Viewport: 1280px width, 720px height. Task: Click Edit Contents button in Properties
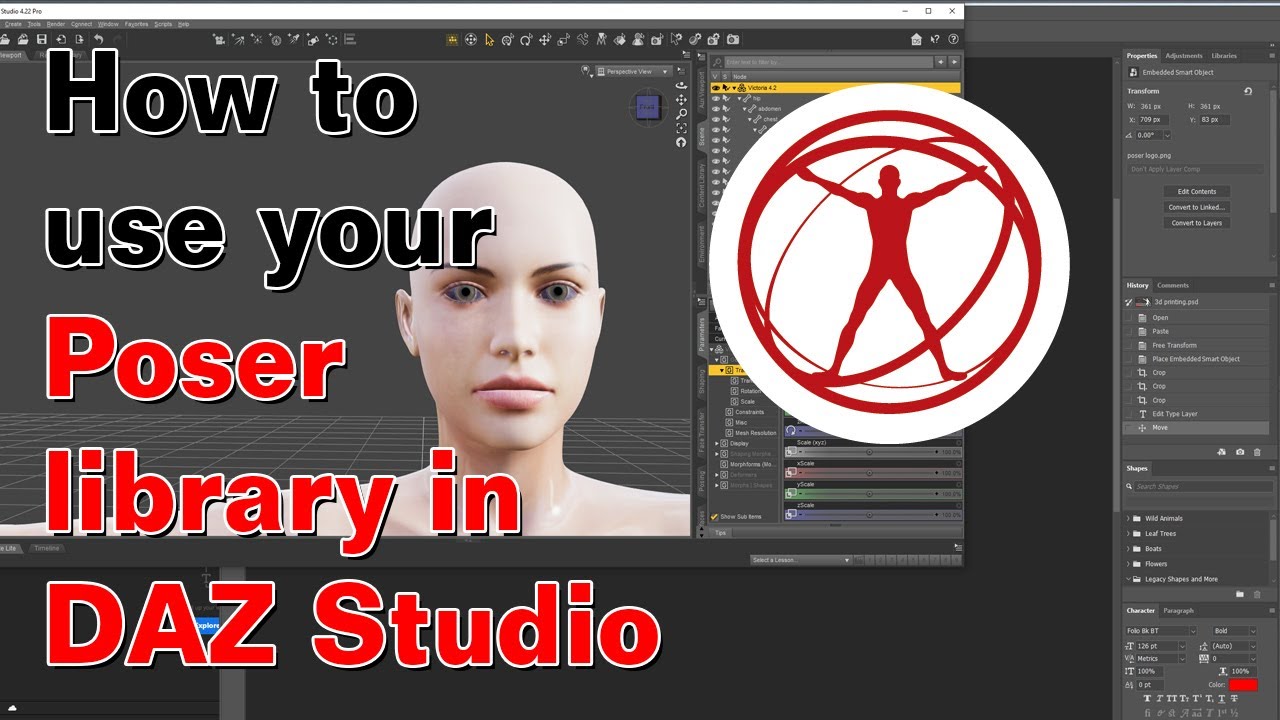point(1197,191)
